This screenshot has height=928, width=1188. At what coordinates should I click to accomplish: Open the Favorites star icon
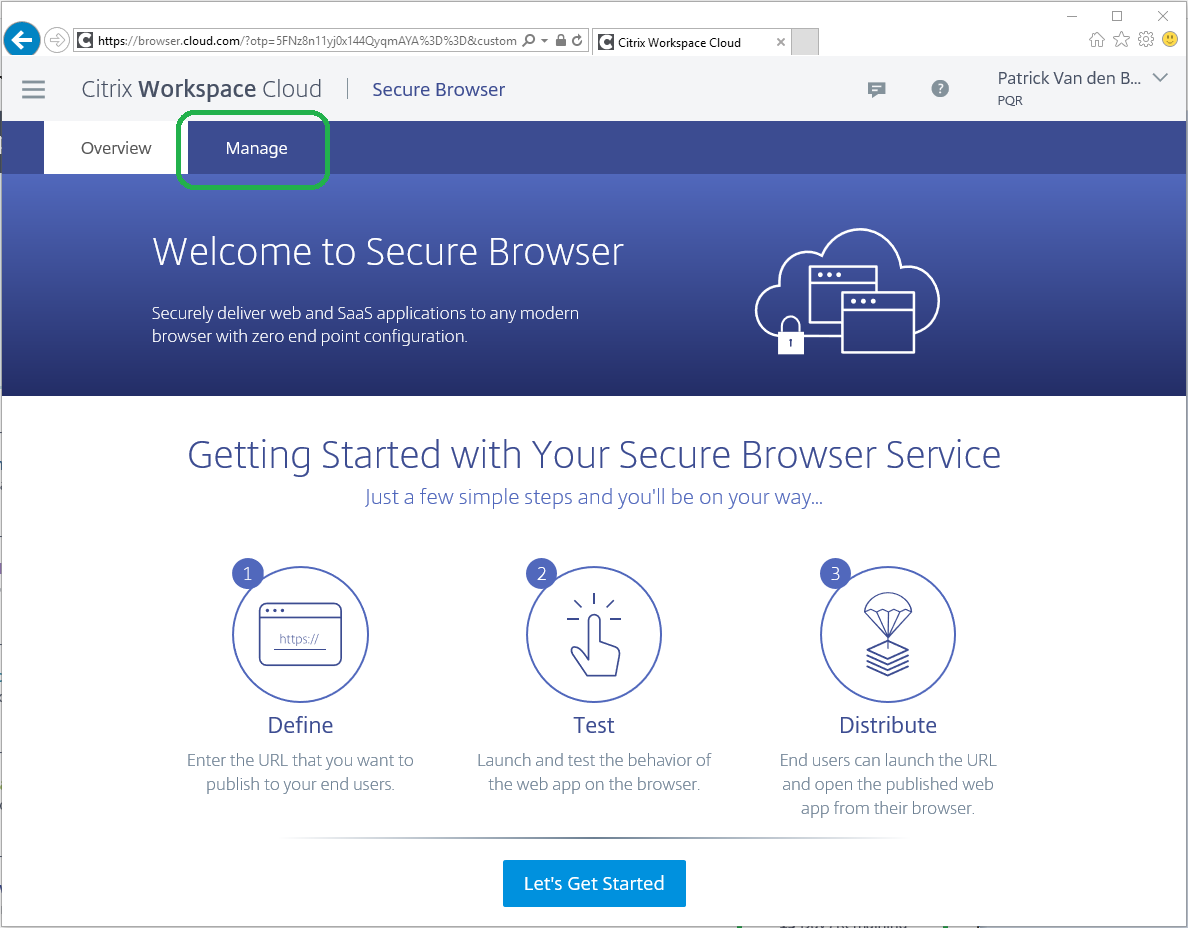1121,39
